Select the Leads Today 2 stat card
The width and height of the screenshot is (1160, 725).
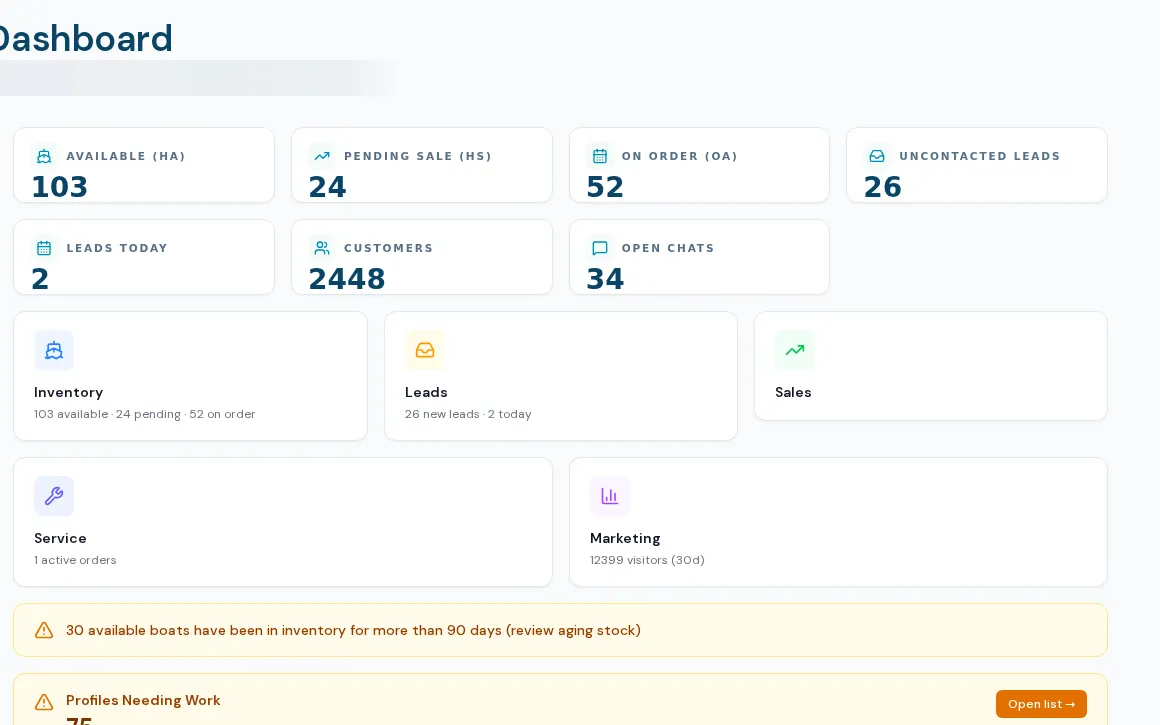tap(144, 257)
